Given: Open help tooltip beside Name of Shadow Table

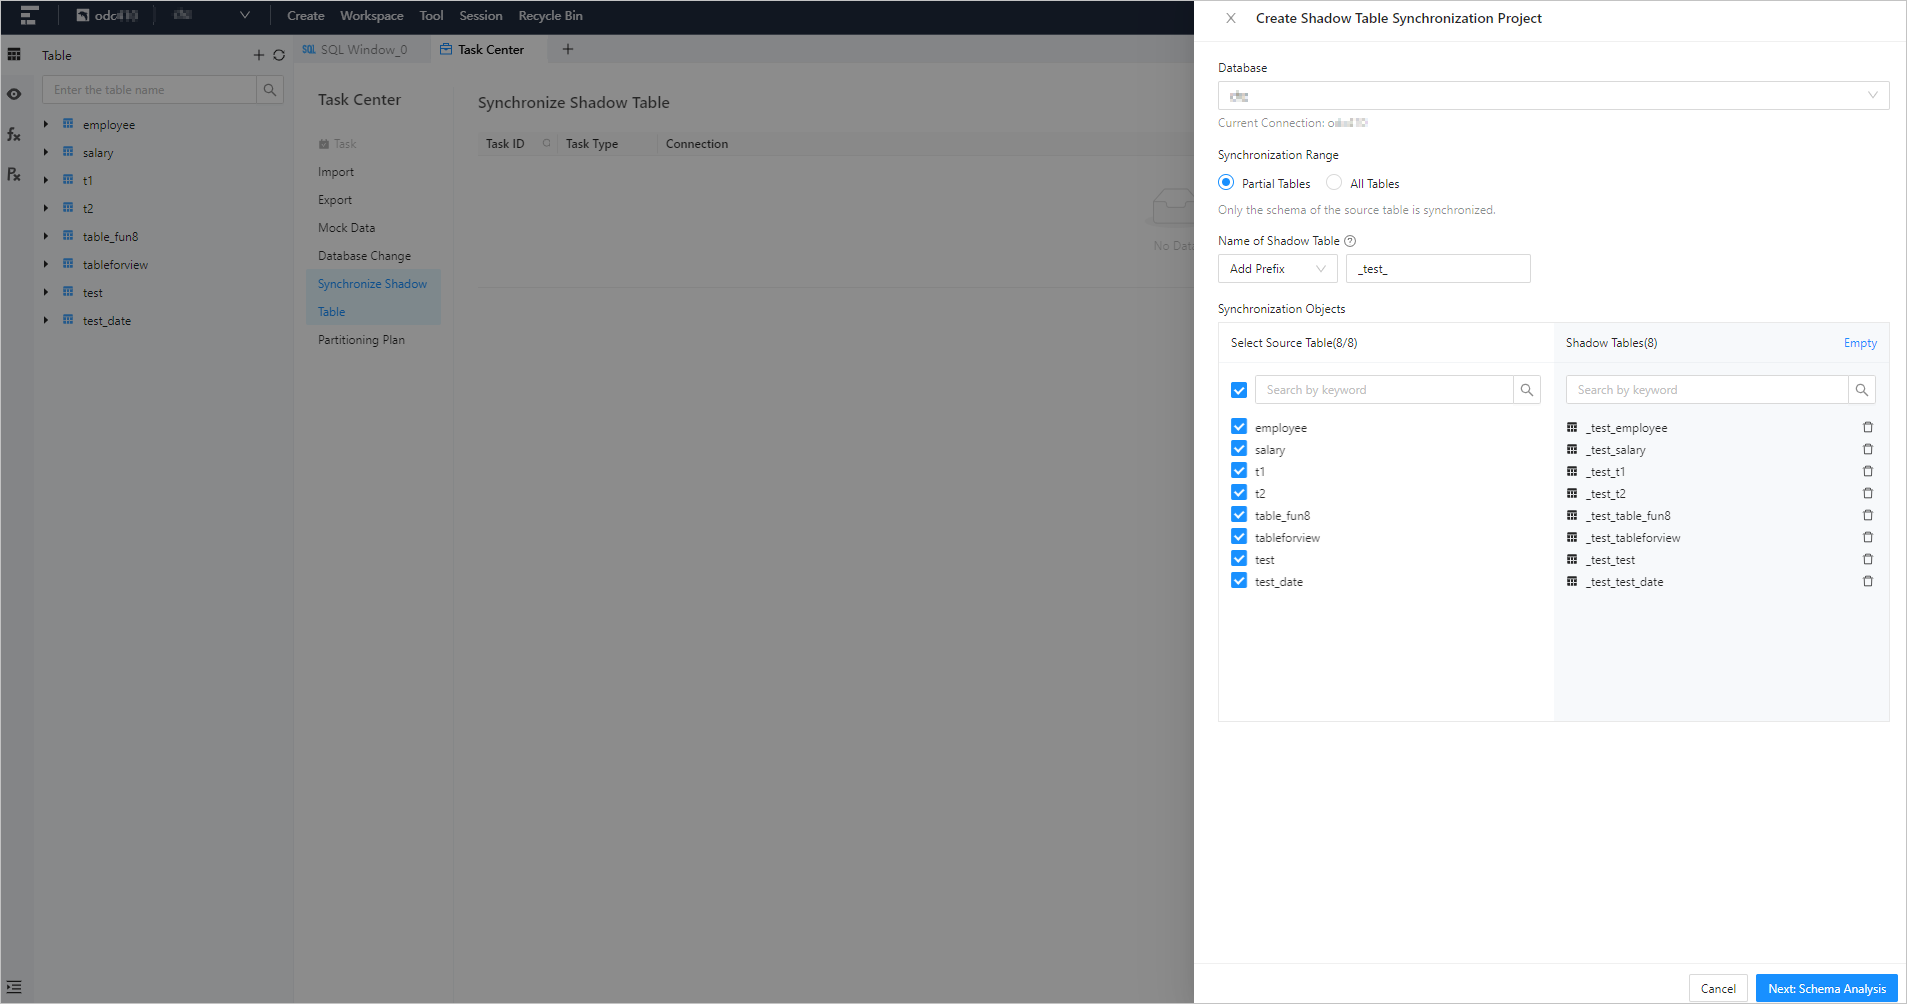Looking at the screenshot, I should click(x=1350, y=241).
